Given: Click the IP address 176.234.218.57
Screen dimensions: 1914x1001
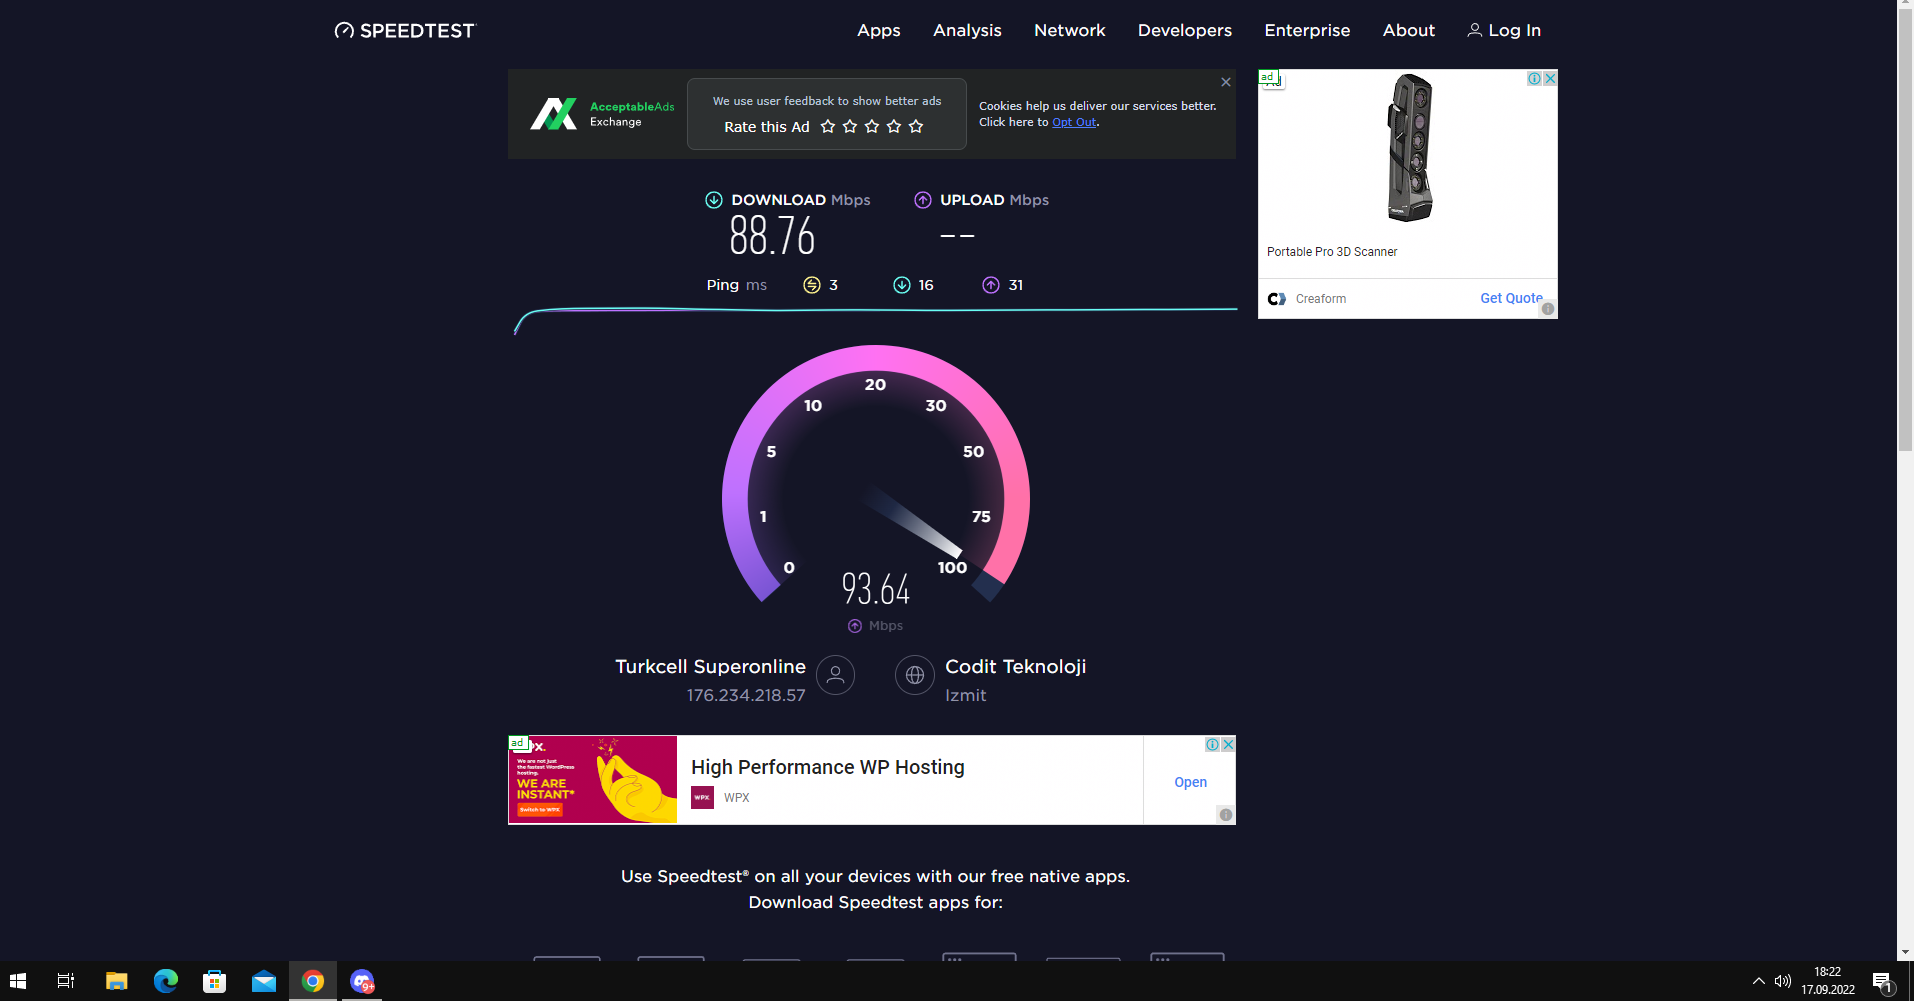Looking at the screenshot, I should [746, 695].
